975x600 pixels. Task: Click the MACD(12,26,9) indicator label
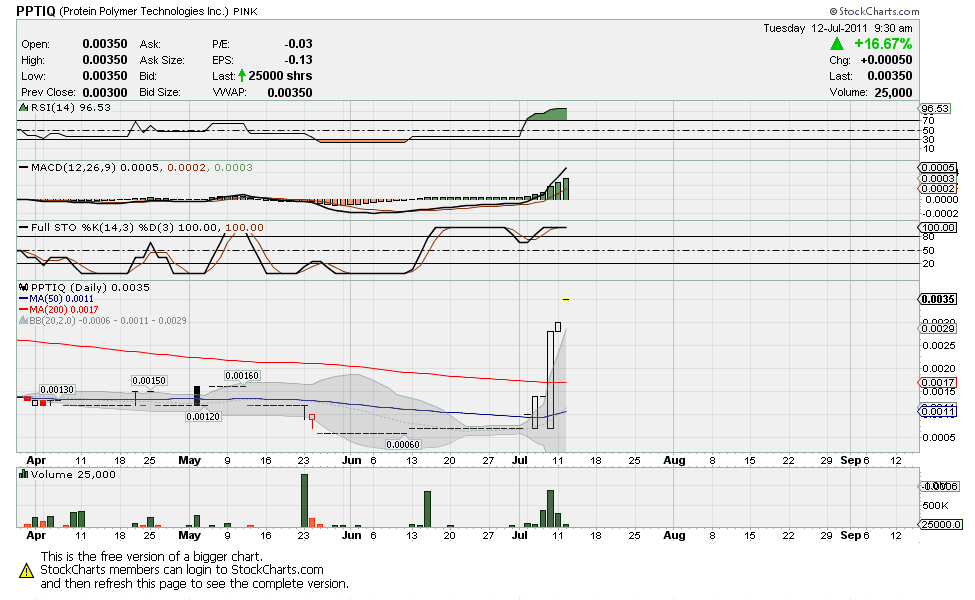(73, 167)
